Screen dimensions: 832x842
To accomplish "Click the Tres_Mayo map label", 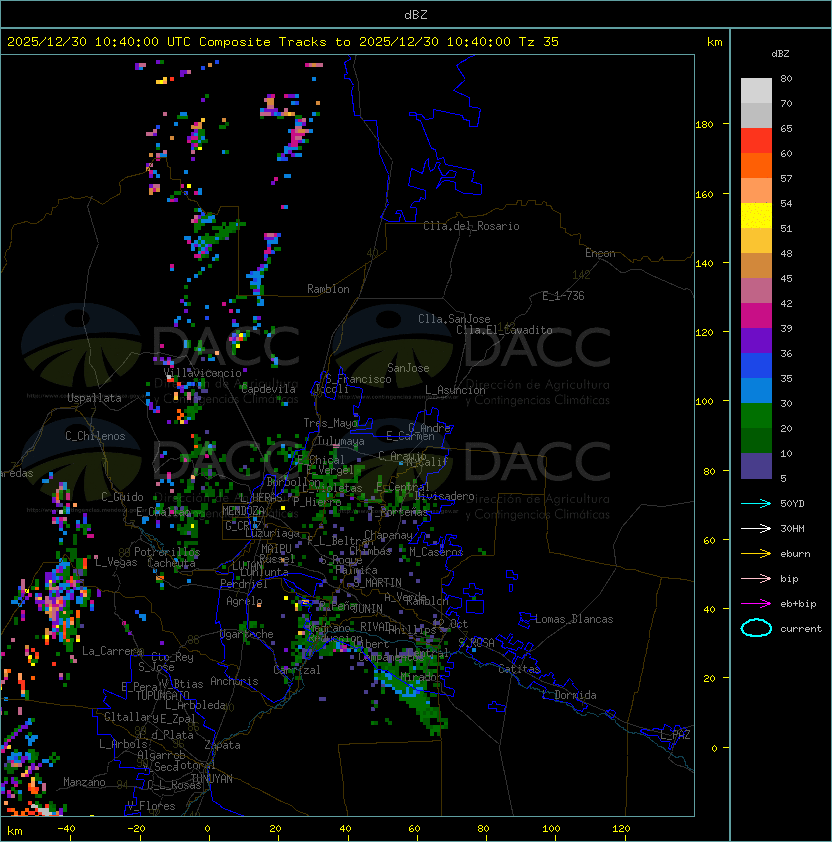I will pyautogui.click(x=330, y=423).
